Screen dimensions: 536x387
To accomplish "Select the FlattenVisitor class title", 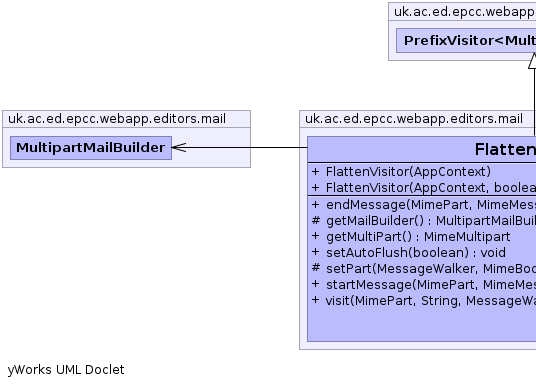I will click(x=505, y=149).
